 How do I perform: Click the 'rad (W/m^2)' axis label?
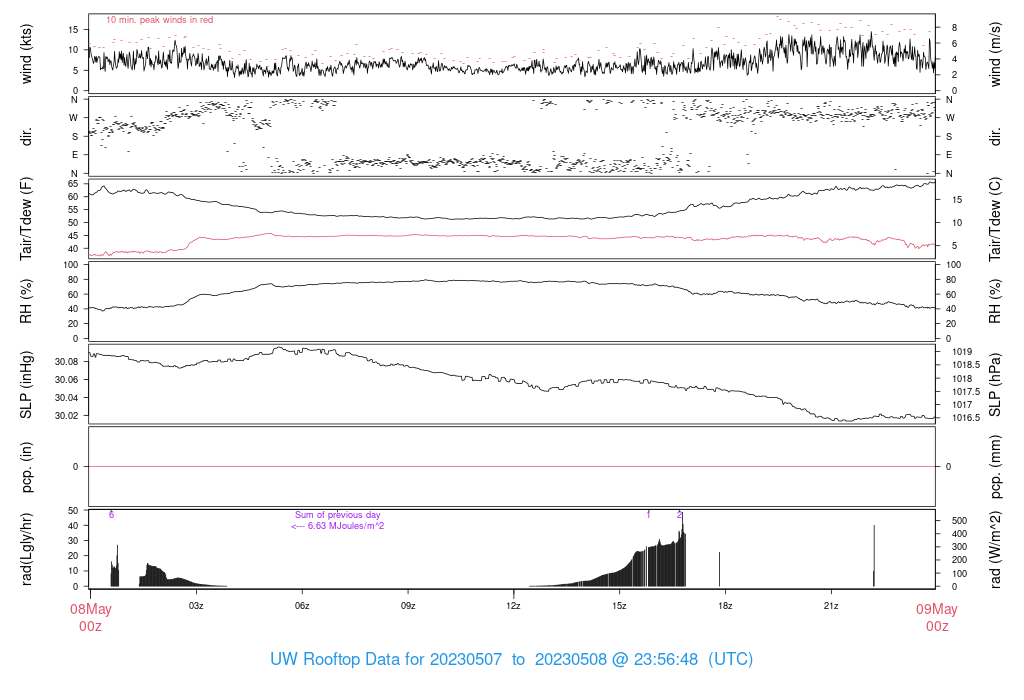[x=995, y=549]
